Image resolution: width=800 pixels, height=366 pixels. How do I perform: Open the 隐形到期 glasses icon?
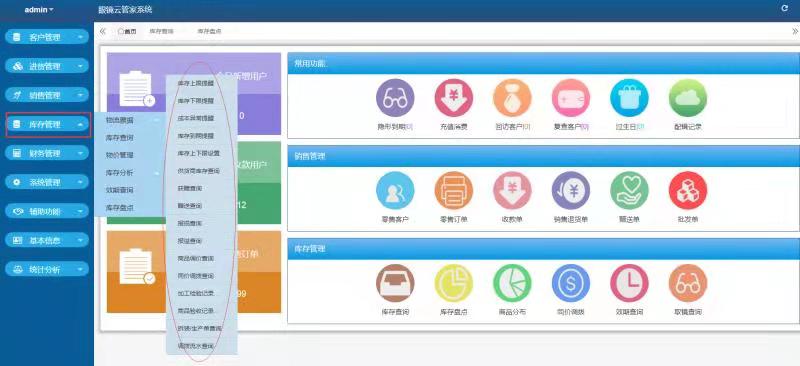[x=395, y=97]
